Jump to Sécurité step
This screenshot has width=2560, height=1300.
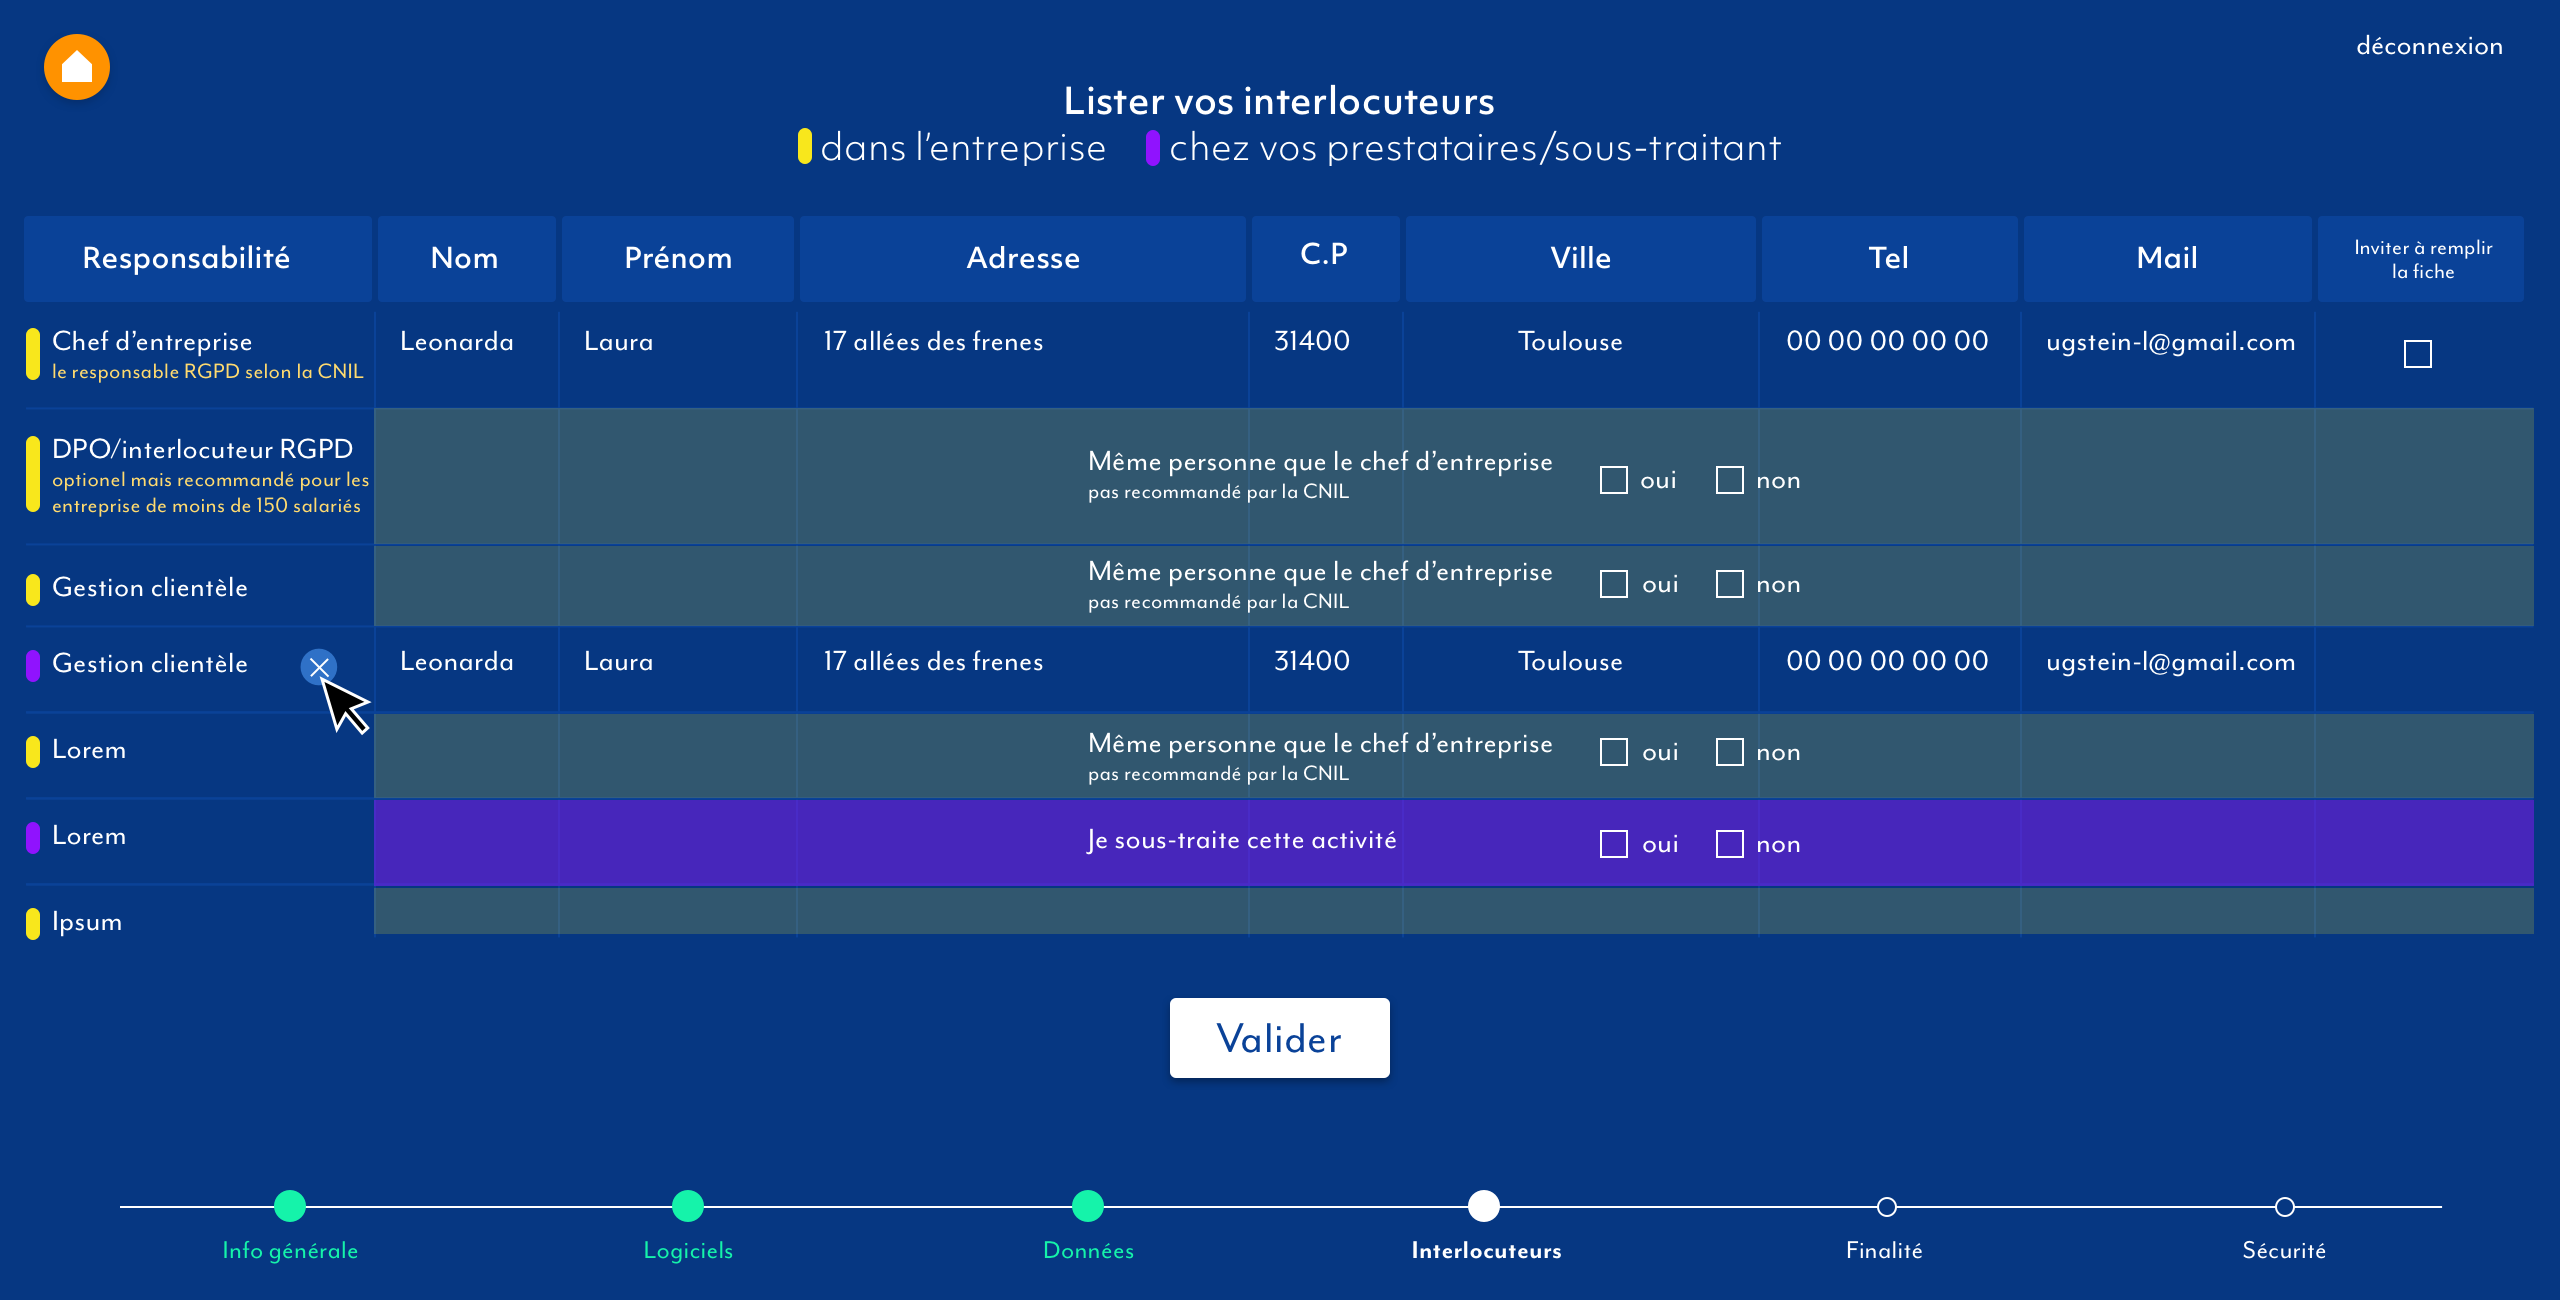tap(2284, 1250)
